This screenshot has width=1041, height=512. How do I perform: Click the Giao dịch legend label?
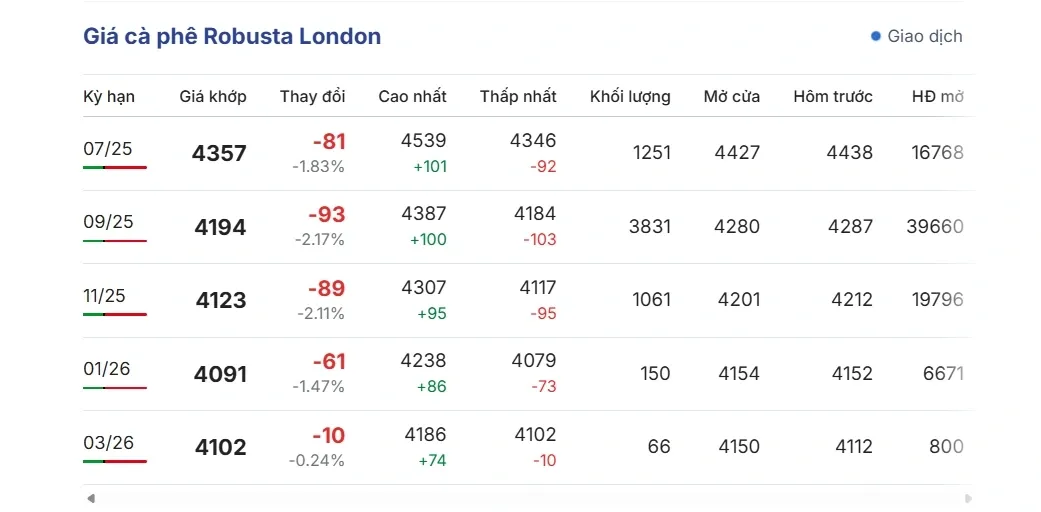[924, 36]
